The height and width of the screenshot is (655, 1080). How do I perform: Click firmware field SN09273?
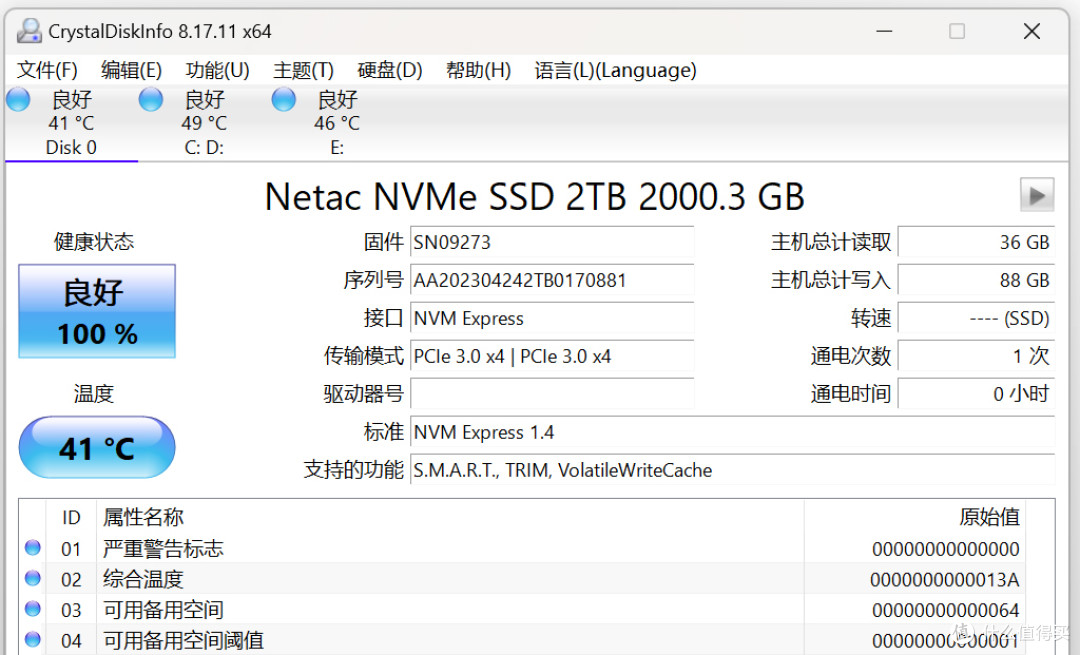tap(552, 242)
